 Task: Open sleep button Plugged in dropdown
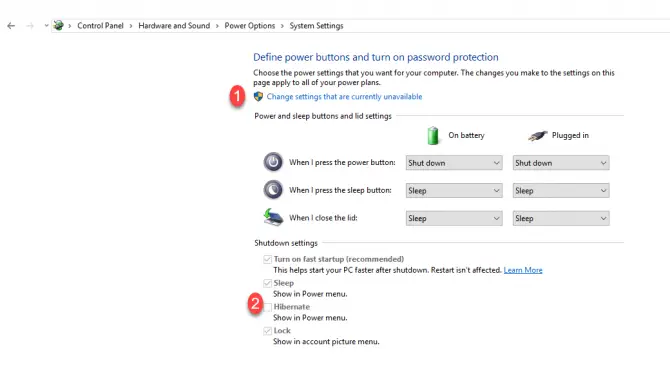click(x=561, y=191)
